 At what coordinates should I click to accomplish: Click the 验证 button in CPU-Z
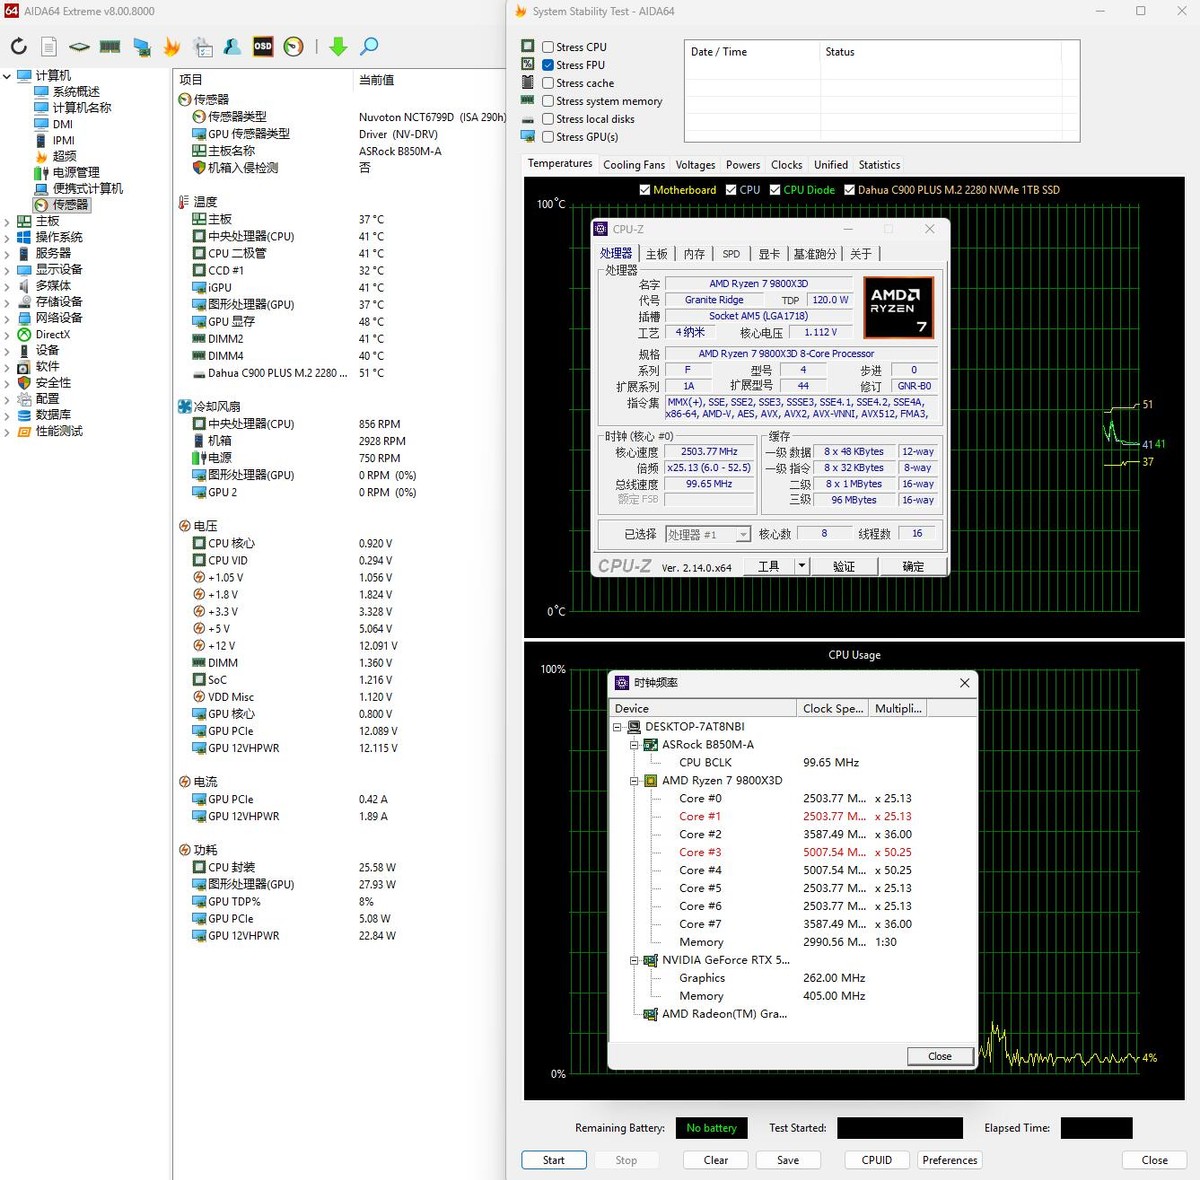(x=844, y=566)
